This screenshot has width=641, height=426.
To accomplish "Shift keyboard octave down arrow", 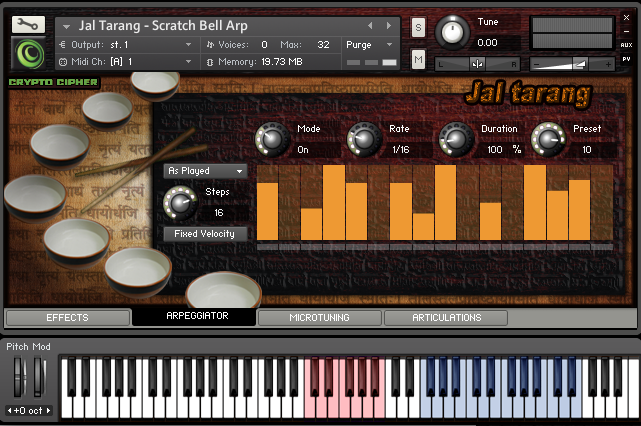I will tap(9, 410).
